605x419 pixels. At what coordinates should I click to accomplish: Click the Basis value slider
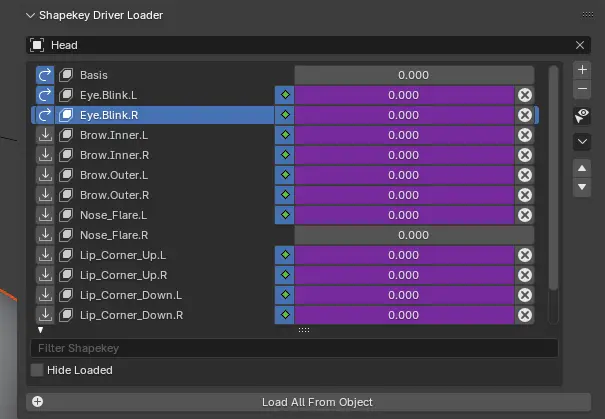(414, 75)
